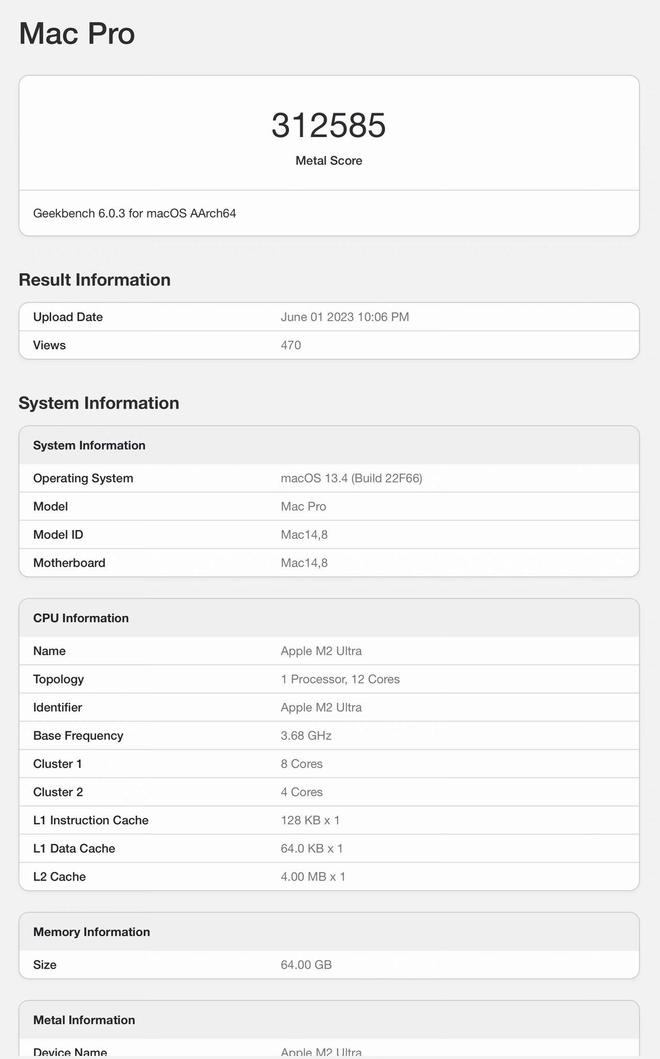Select the 4 Cores value
The image size is (660, 1059).
(301, 792)
